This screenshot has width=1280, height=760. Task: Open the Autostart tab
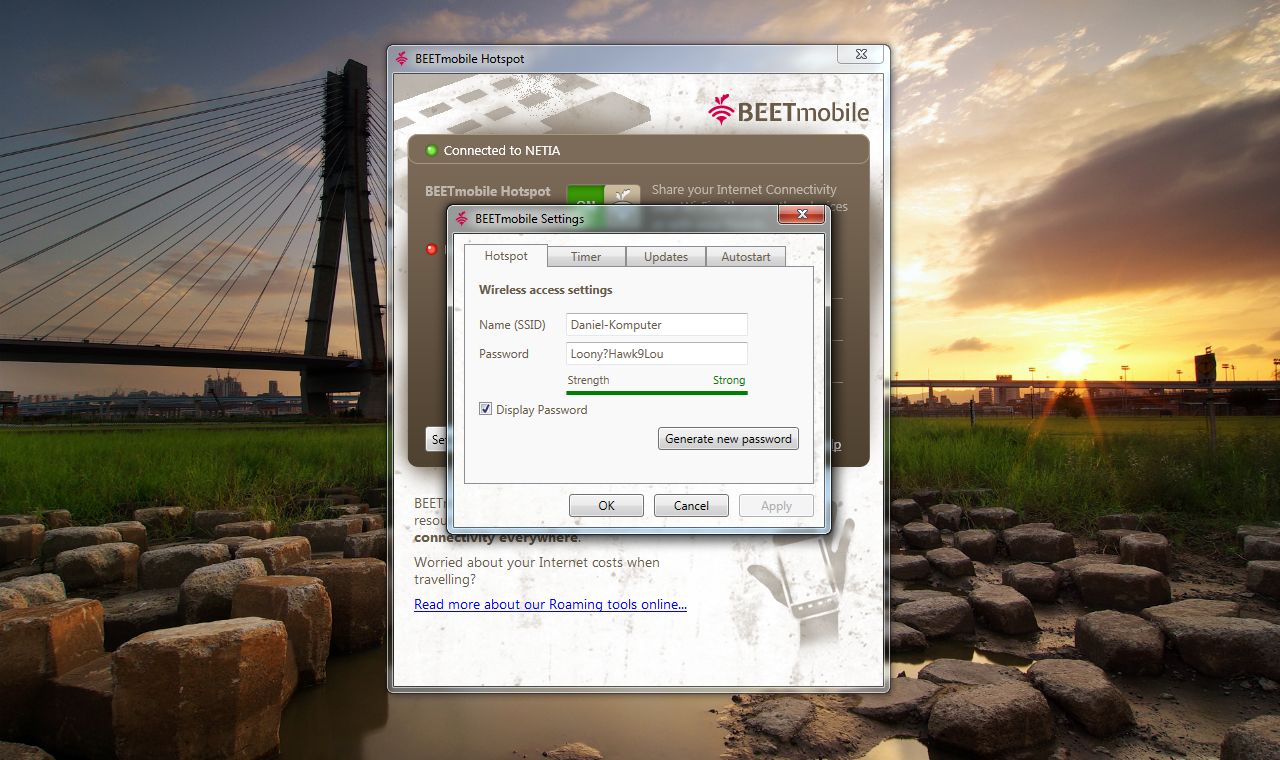(x=746, y=257)
